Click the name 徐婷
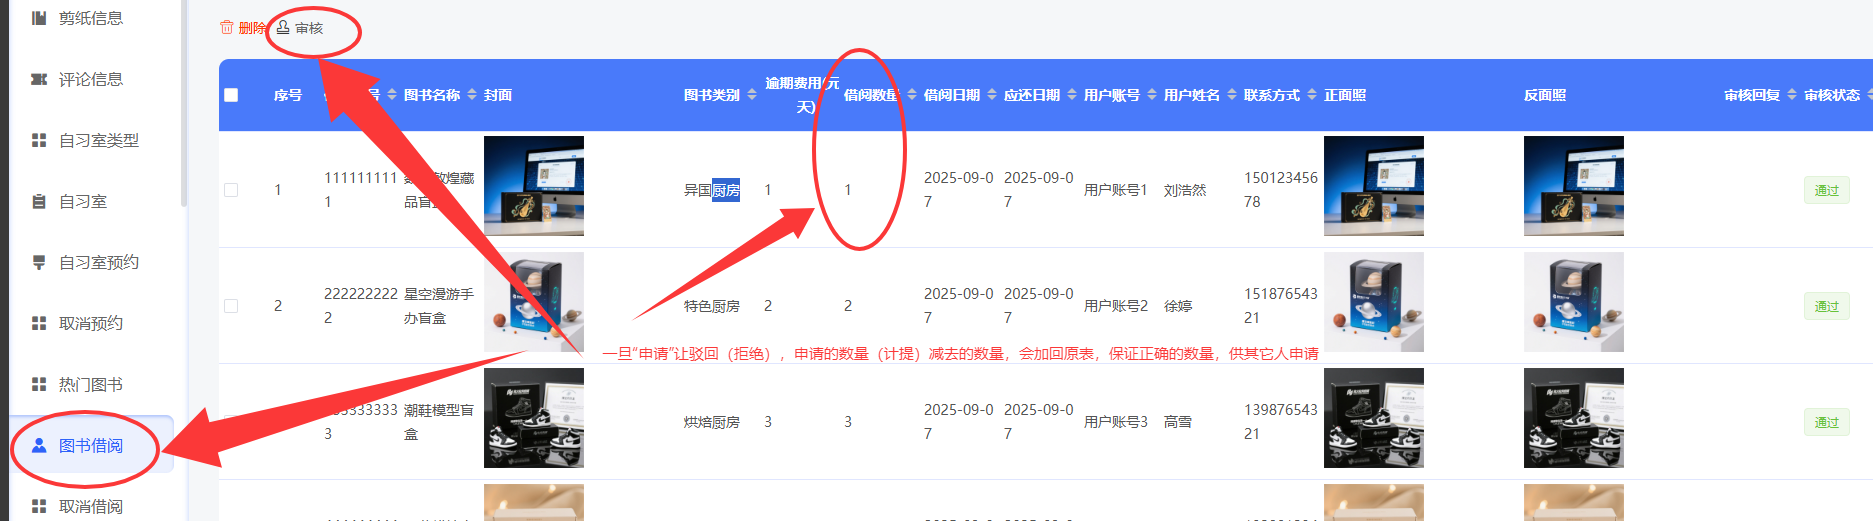 pyautogui.click(x=1178, y=306)
